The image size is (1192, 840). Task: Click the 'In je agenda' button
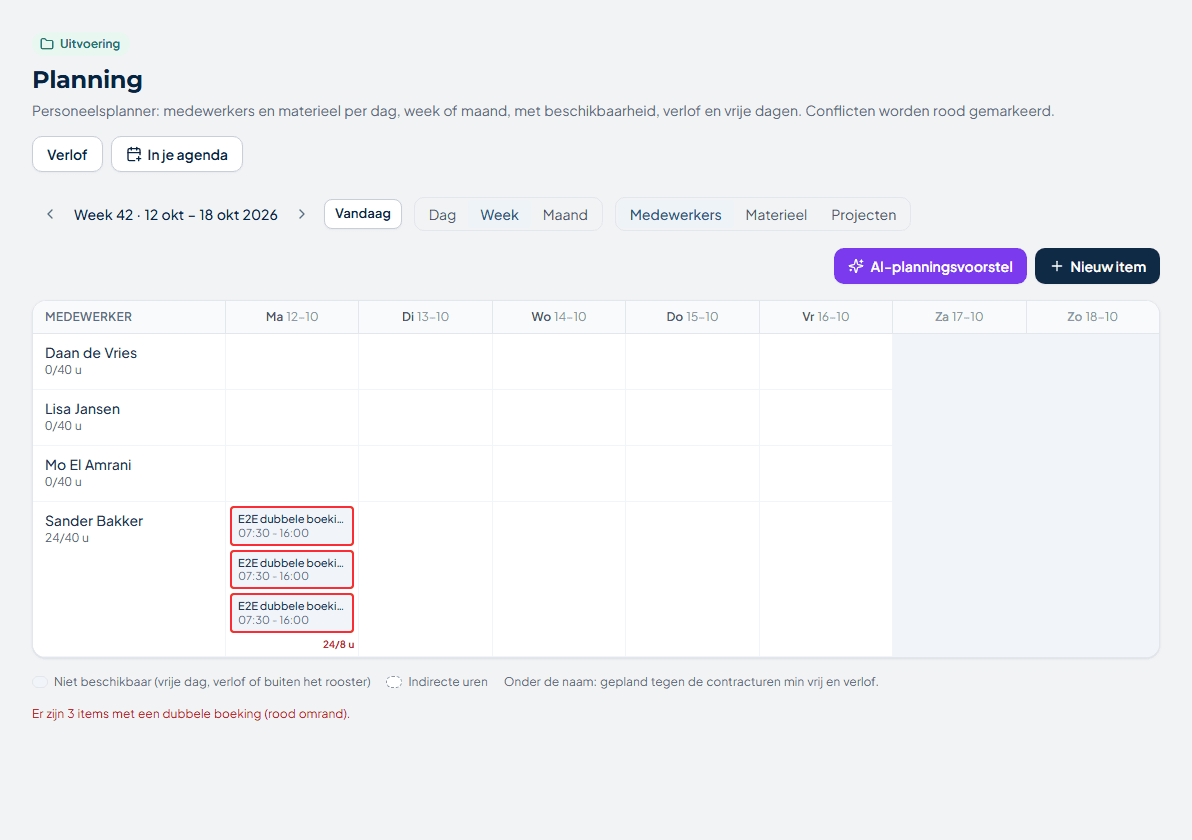coord(177,154)
